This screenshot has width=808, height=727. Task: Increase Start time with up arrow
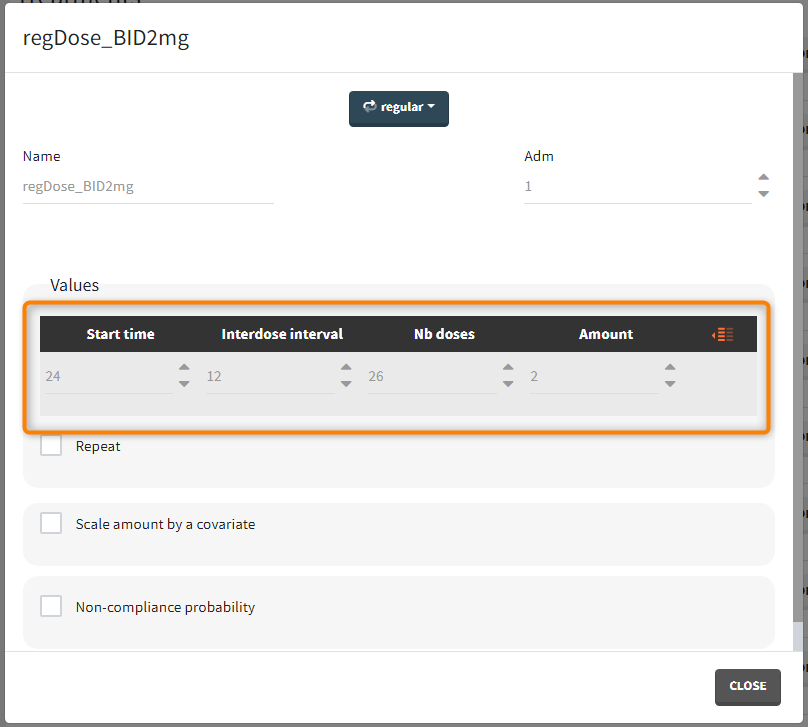tap(184, 369)
